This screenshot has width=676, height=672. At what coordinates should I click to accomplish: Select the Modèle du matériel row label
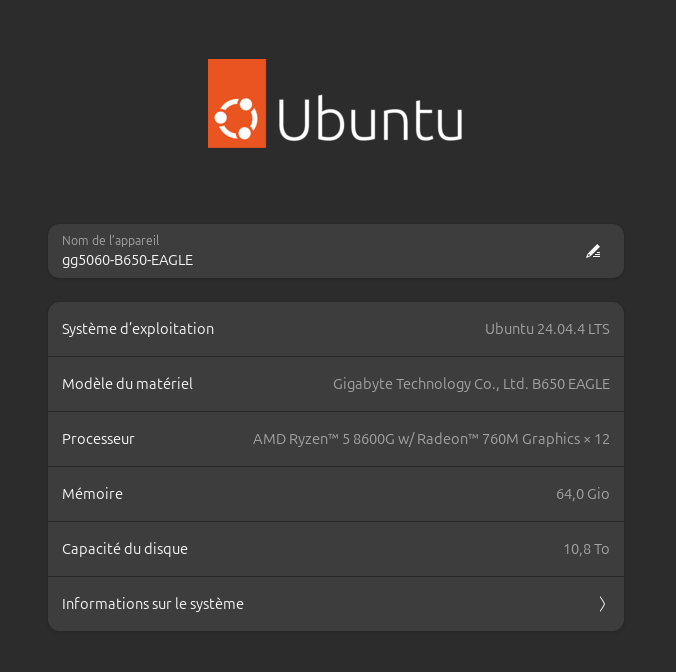point(127,384)
